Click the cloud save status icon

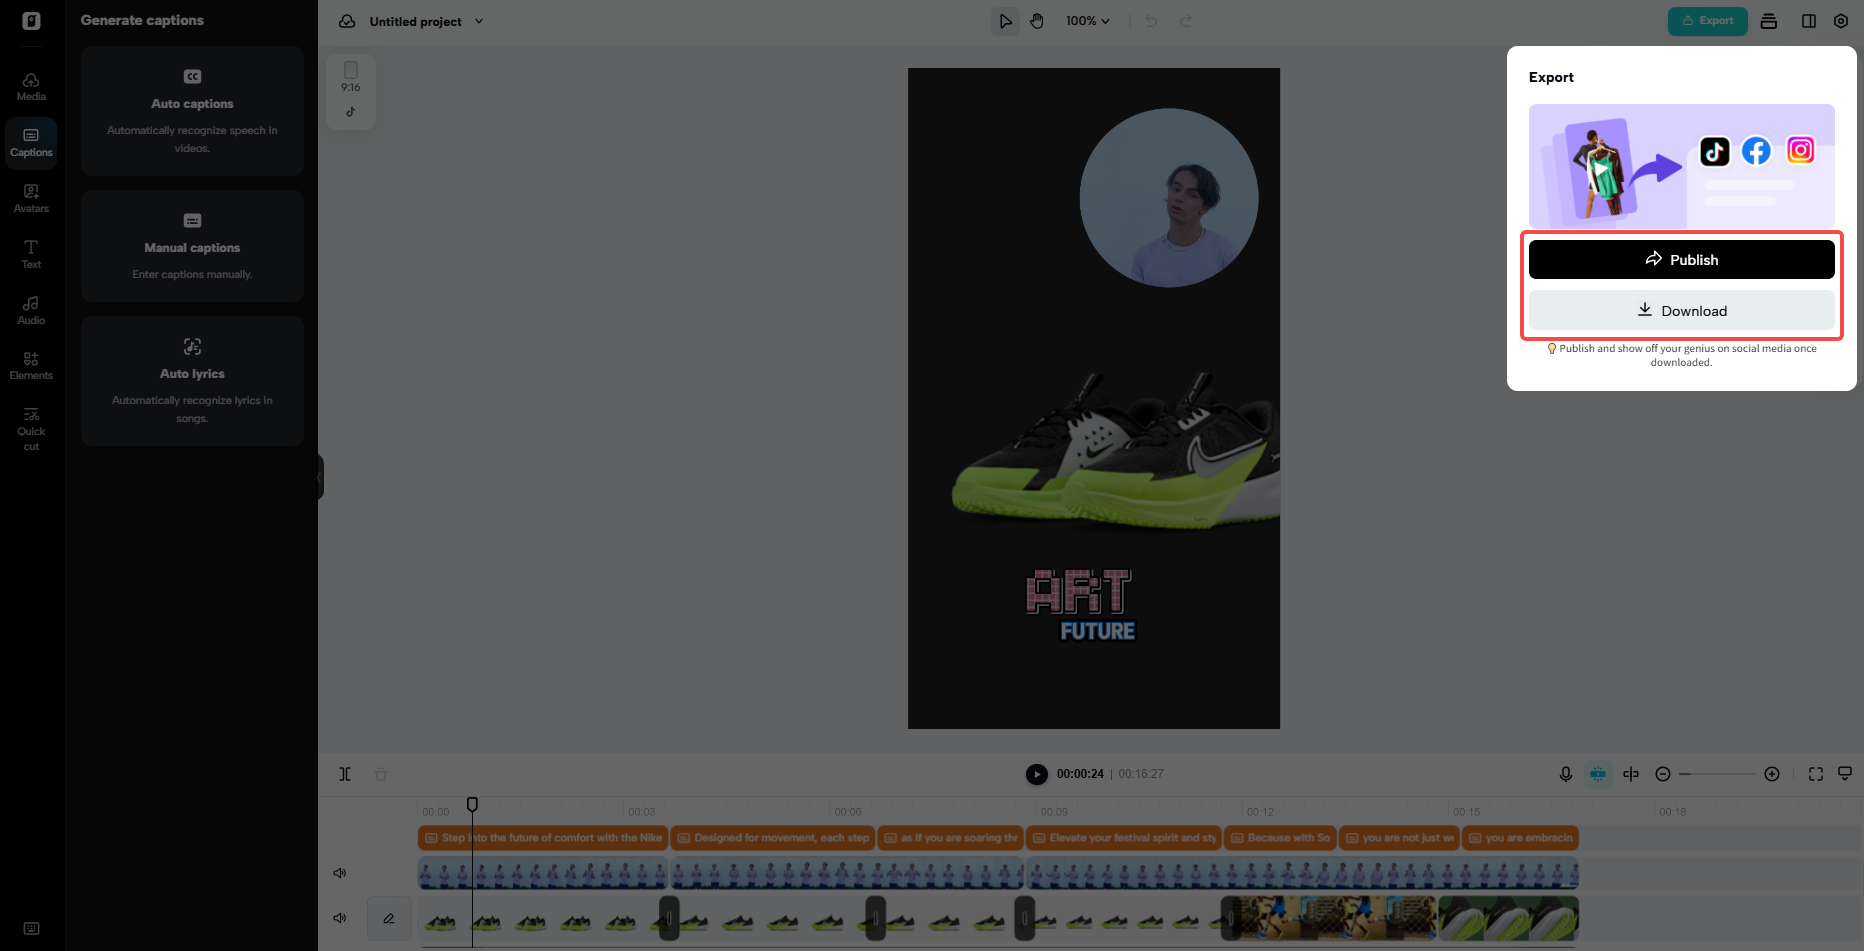click(x=347, y=21)
